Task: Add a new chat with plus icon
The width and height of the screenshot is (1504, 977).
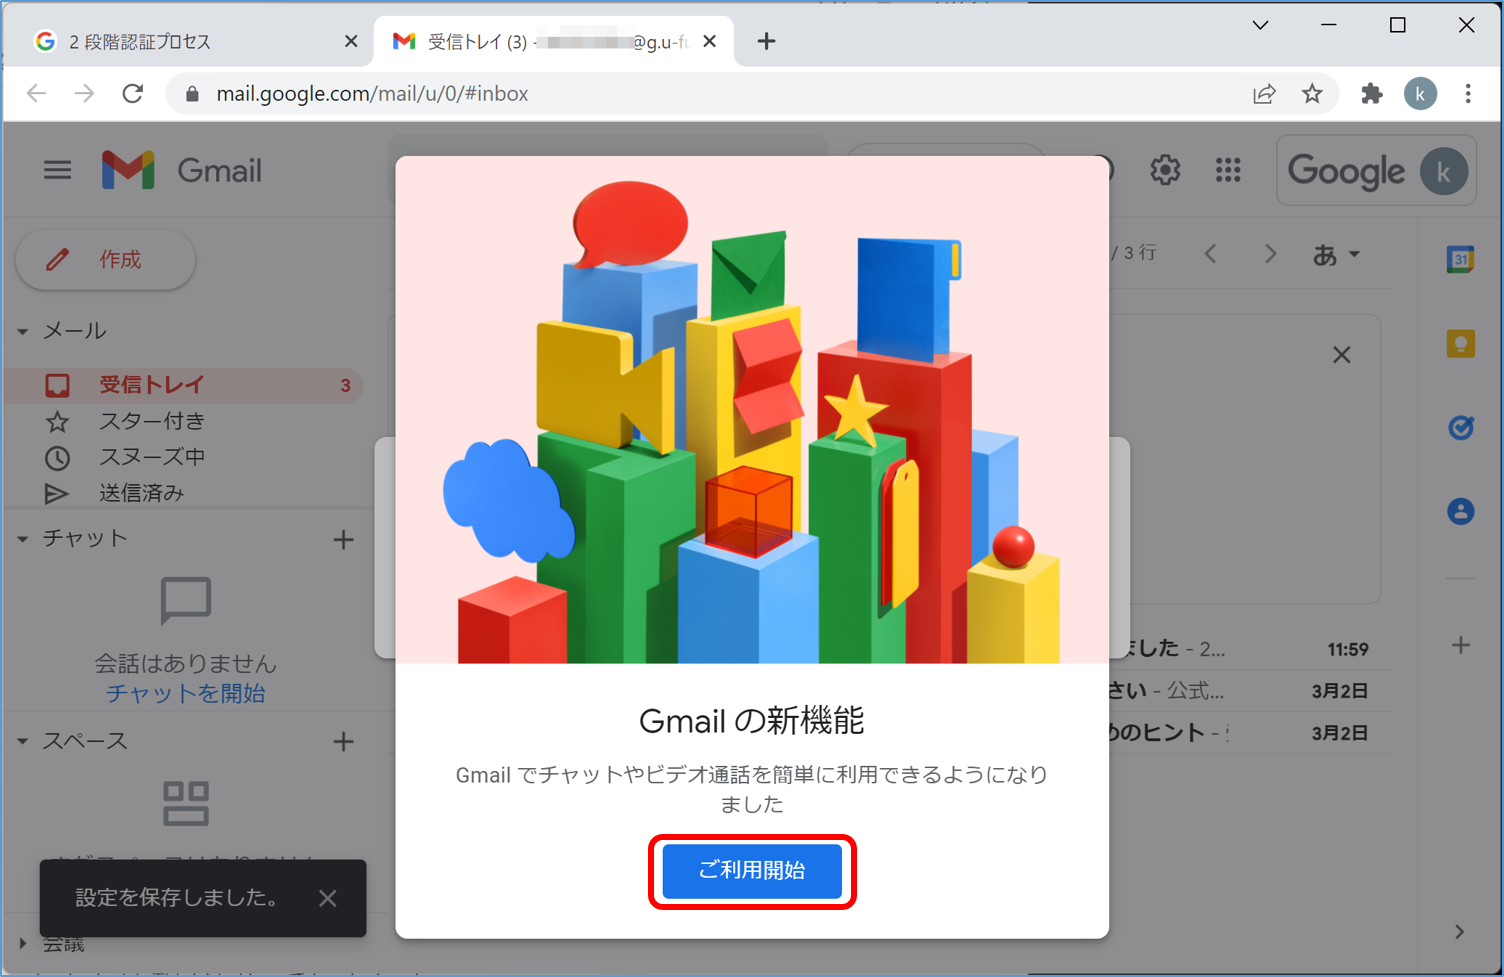Action: [x=343, y=540]
